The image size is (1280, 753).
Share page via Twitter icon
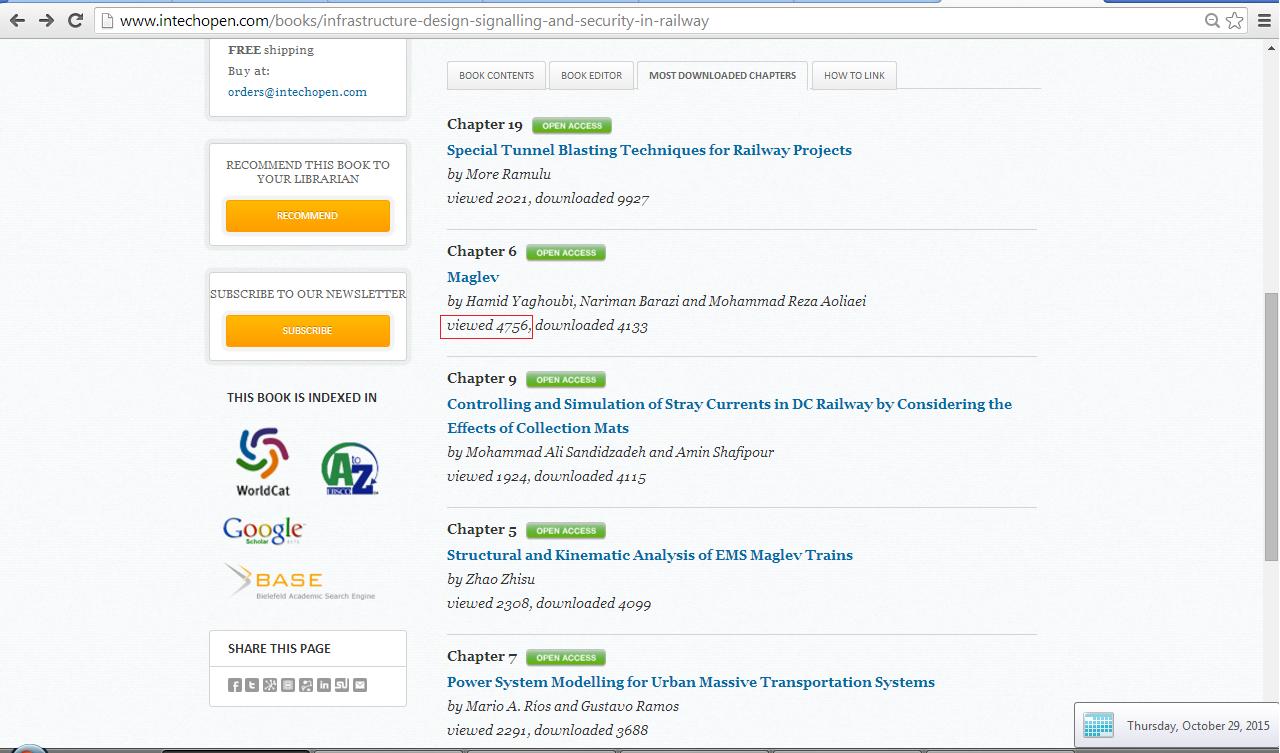[252, 685]
